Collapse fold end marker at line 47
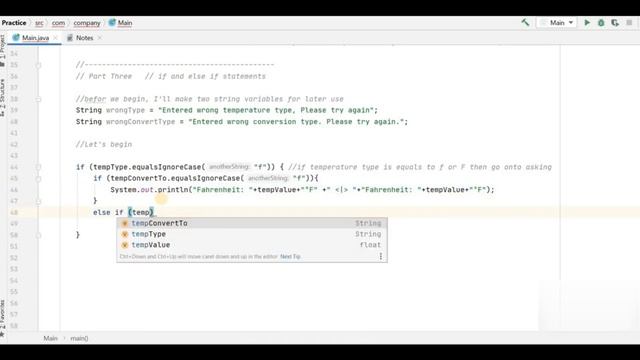640x360 pixels. point(38,201)
